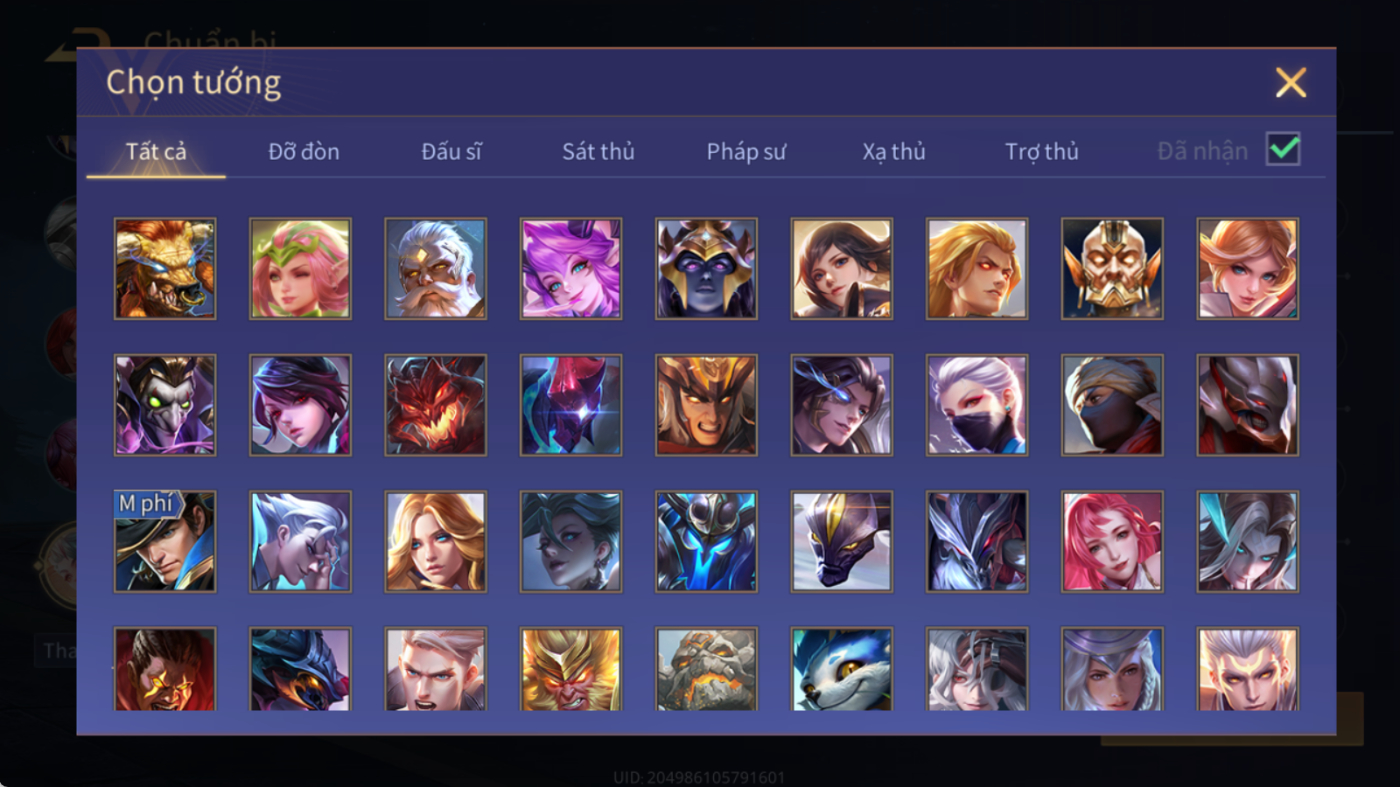Choose the pink-haired girl hero portrait
The image size is (1400, 787).
(1112, 541)
